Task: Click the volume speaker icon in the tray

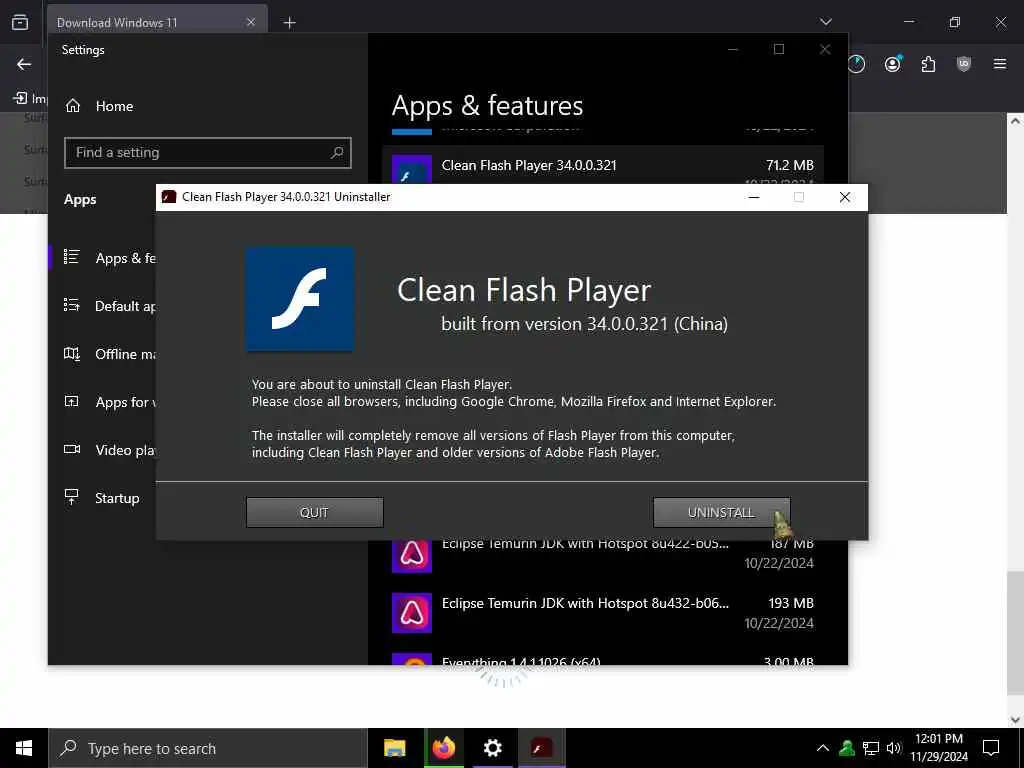Action: click(893, 748)
